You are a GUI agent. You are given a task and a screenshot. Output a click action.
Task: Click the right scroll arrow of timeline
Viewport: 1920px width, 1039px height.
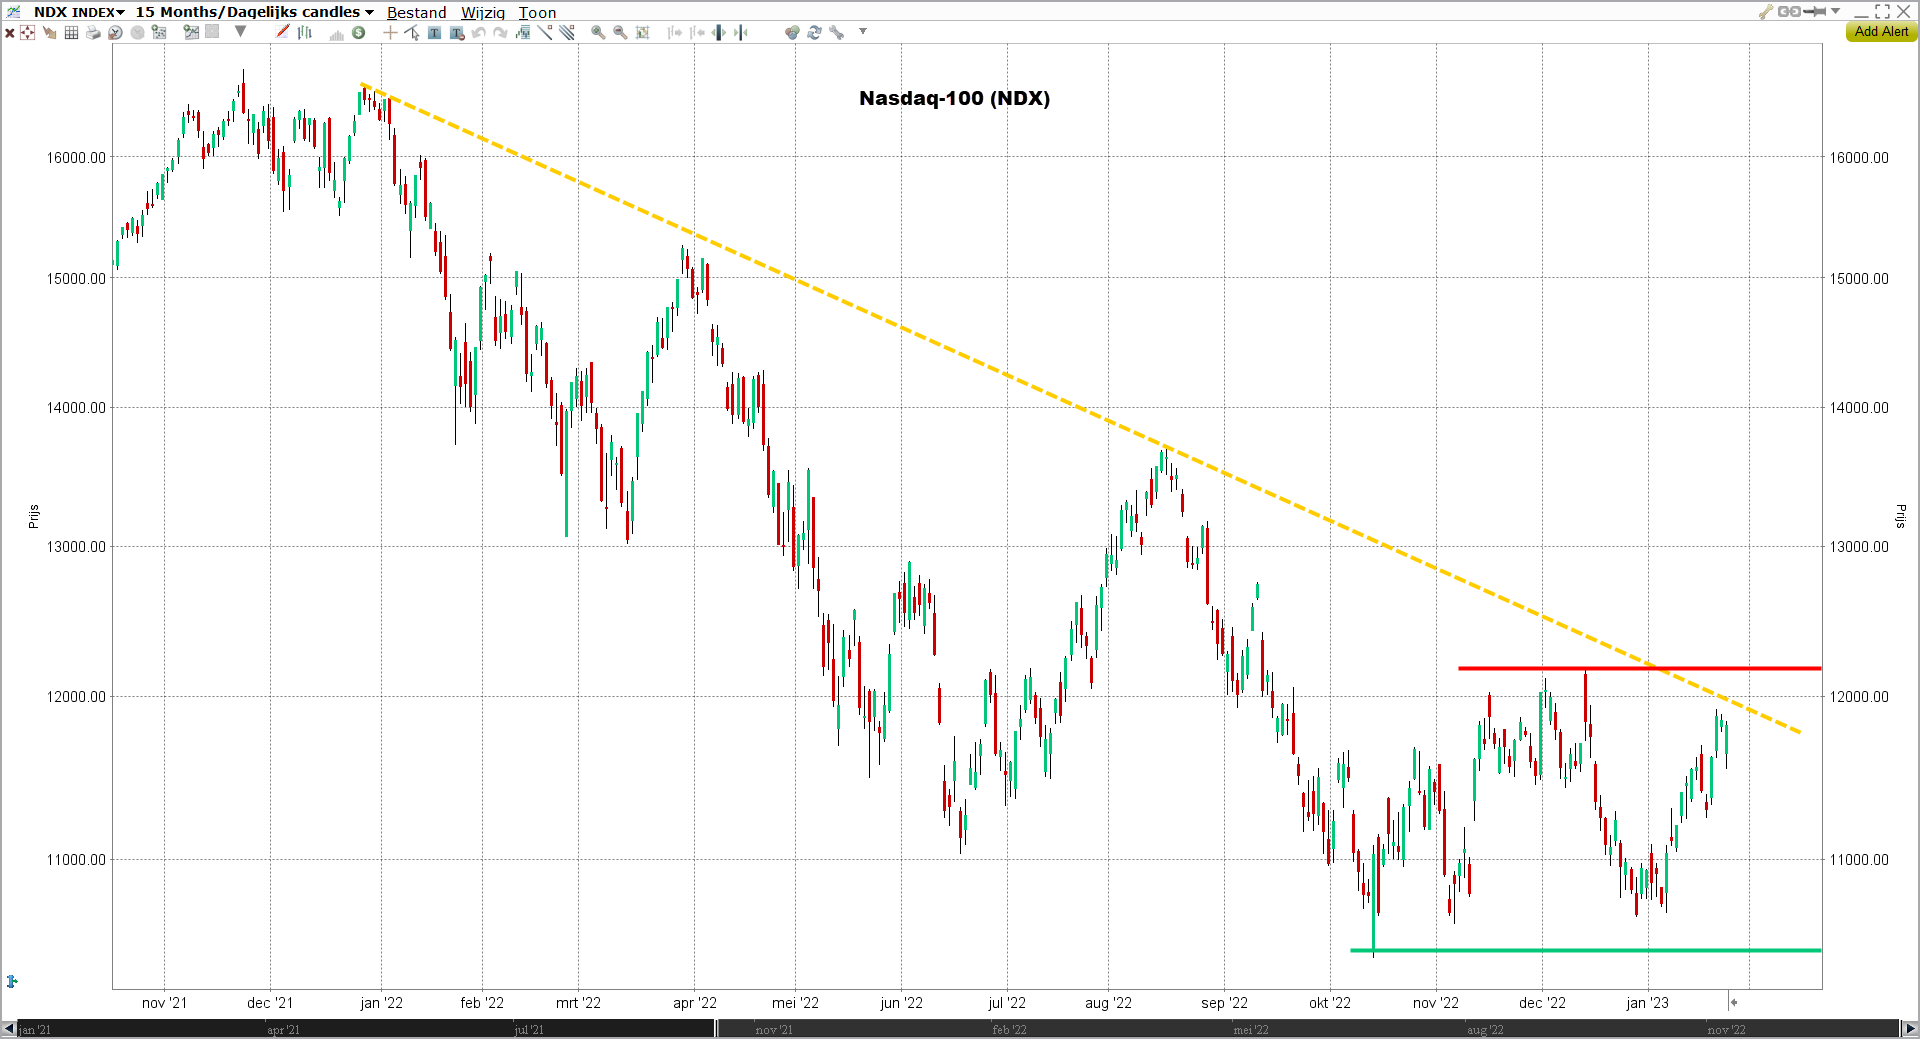pyautogui.click(x=1910, y=1029)
